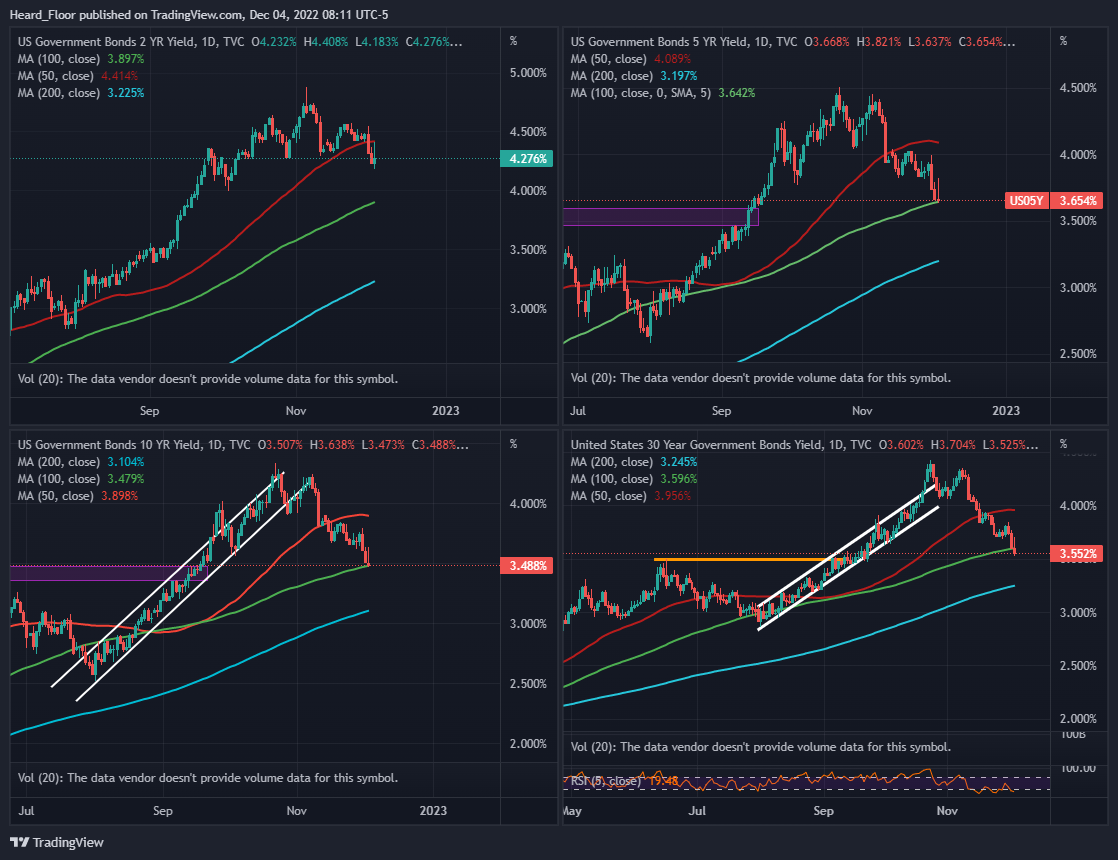Click the Sep time label in 2 YR chart
This screenshot has width=1118, height=860.
pyautogui.click(x=150, y=411)
